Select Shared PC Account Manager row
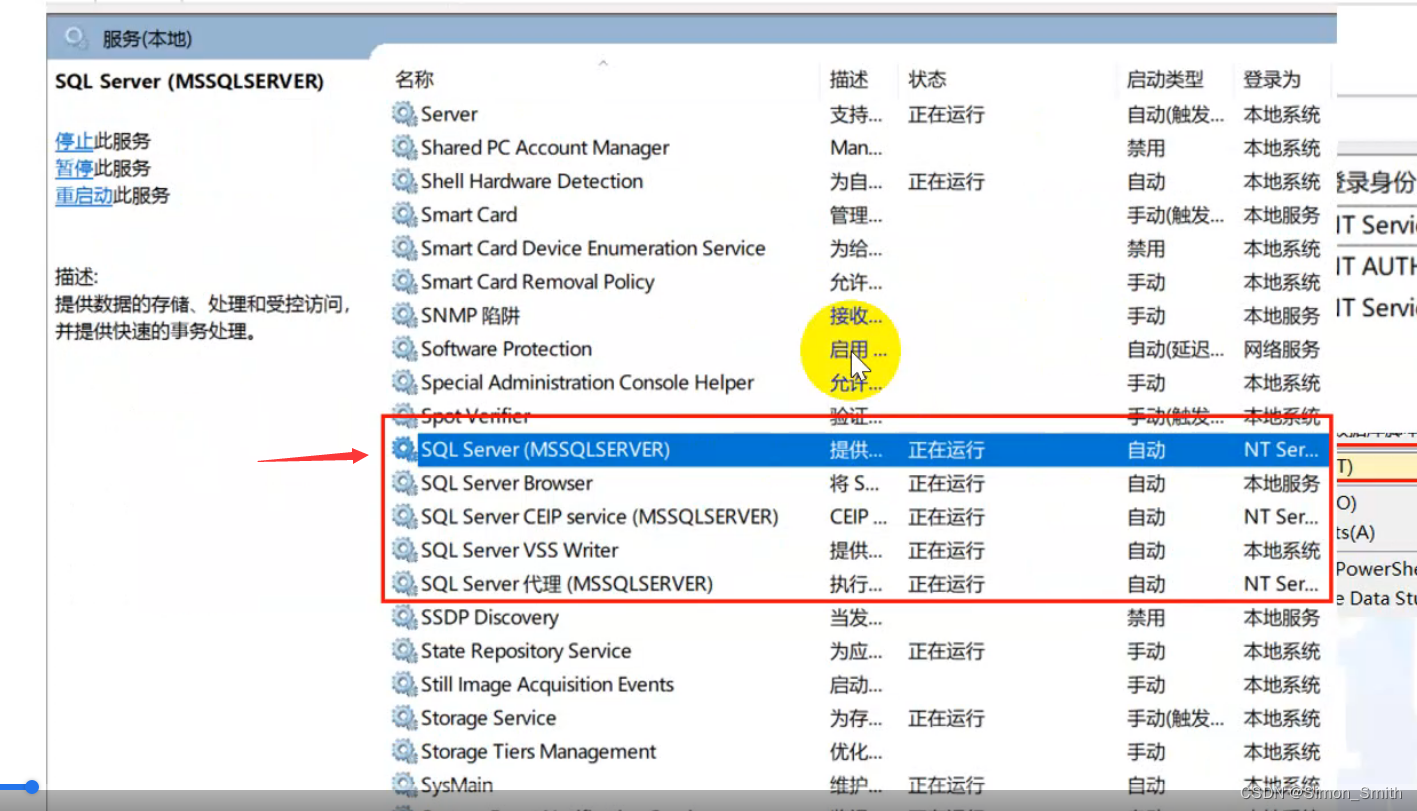This screenshot has height=811, width=1417. (x=545, y=148)
